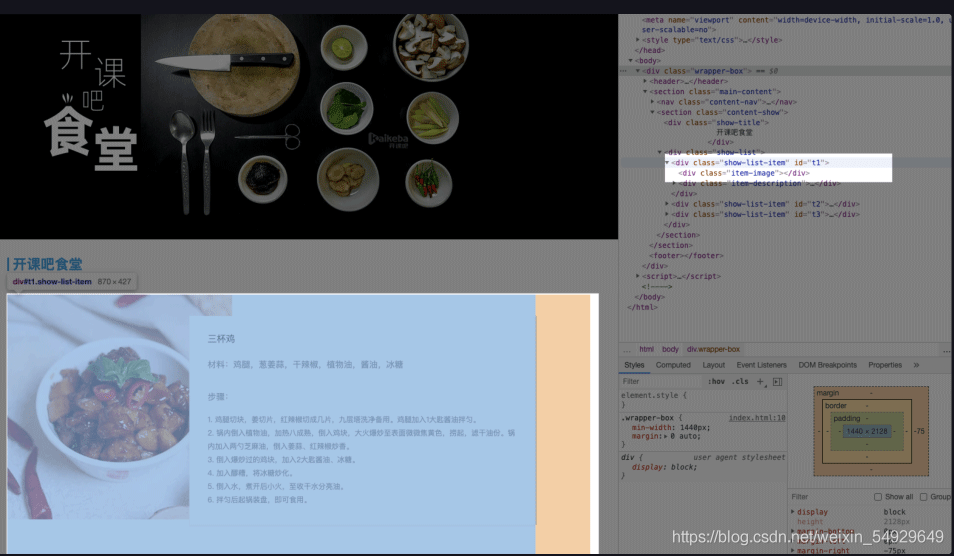
Task: Select the 开课吧食堂 hero banner image
Action: coord(309,127)
